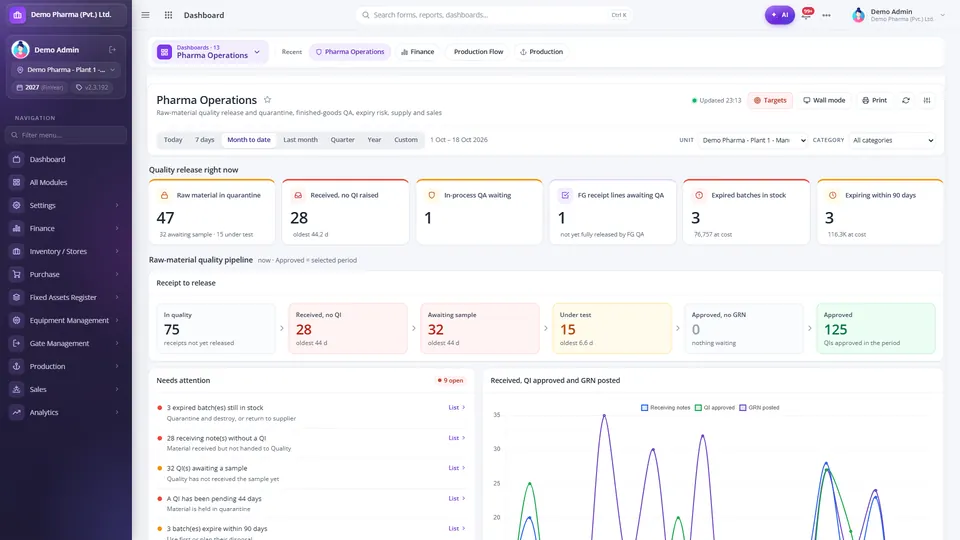Open Raw material in quarantine card
Image resolution: width=960 pixels, height=540 pixels.
click(212, 212)
